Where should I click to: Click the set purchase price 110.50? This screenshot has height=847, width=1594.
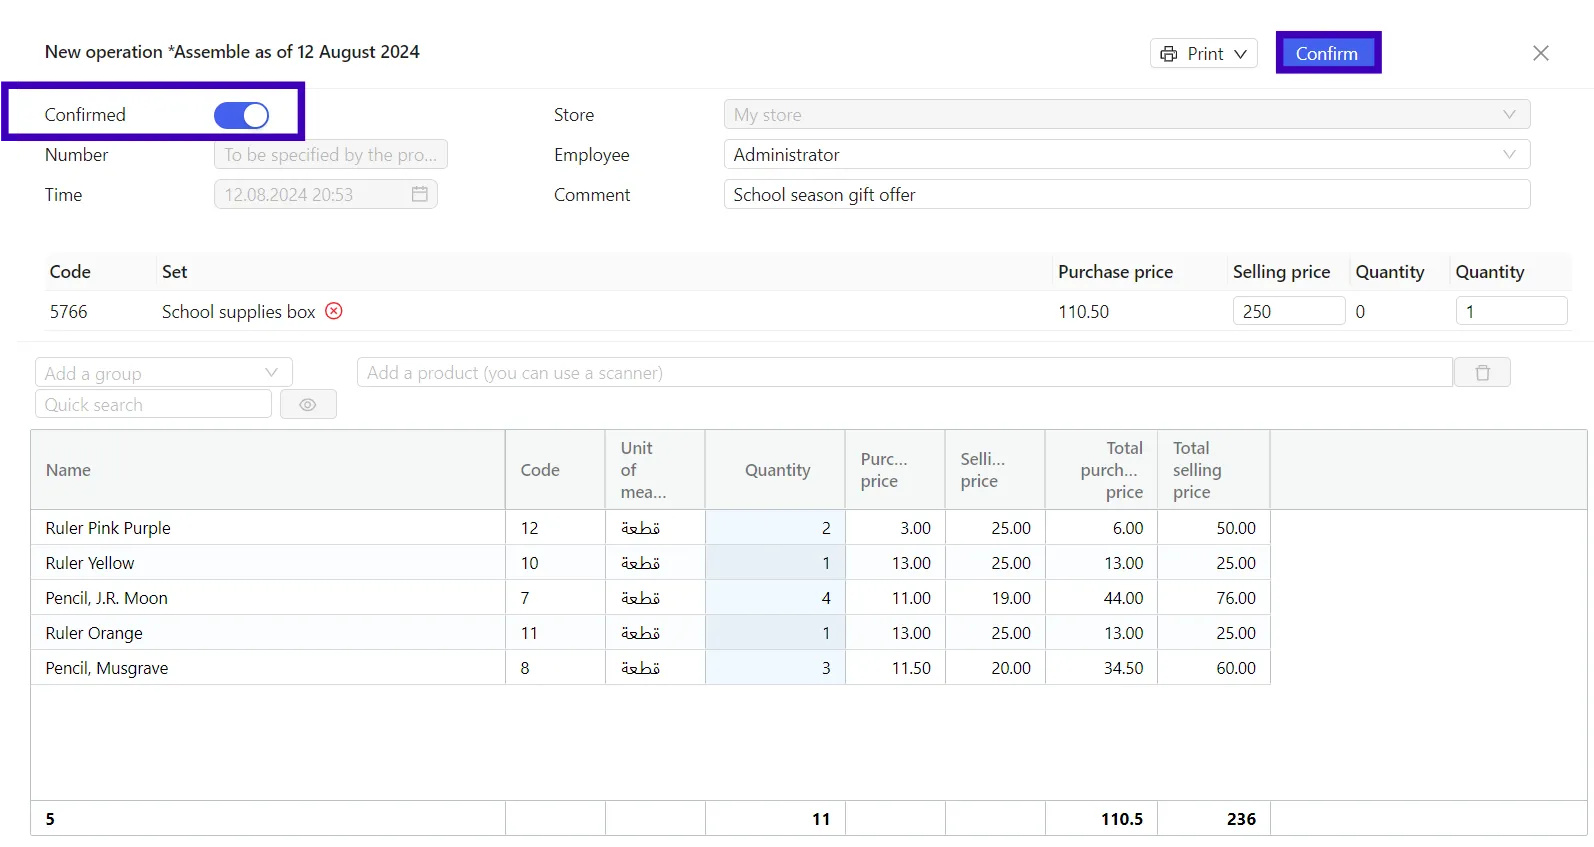click(1084, 312)
